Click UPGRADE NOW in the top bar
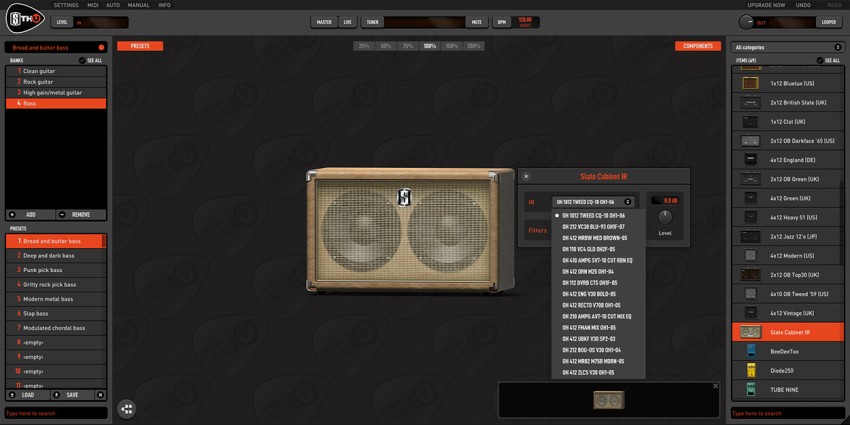 [x=766, y=5]
